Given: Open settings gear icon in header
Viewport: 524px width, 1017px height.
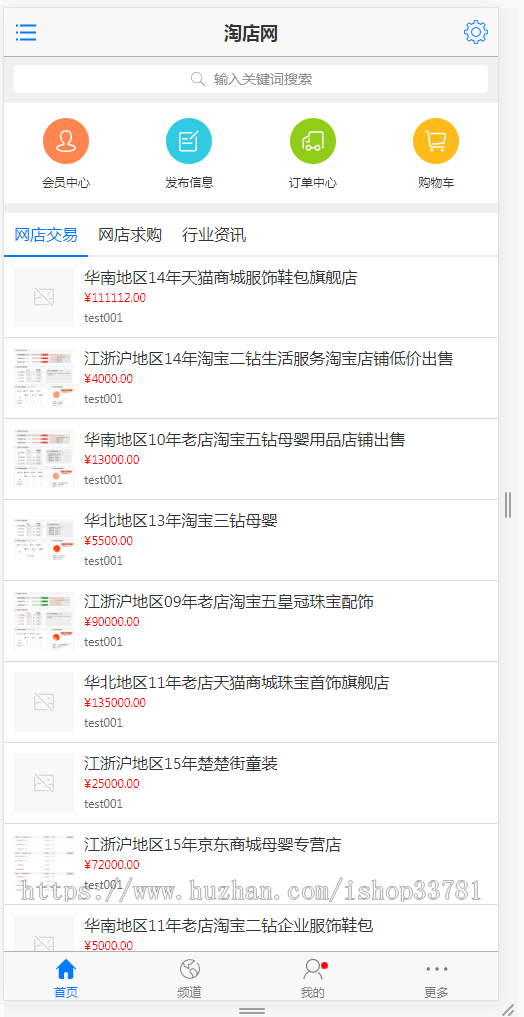Looking at the screenshot, I should click(475, 32).
